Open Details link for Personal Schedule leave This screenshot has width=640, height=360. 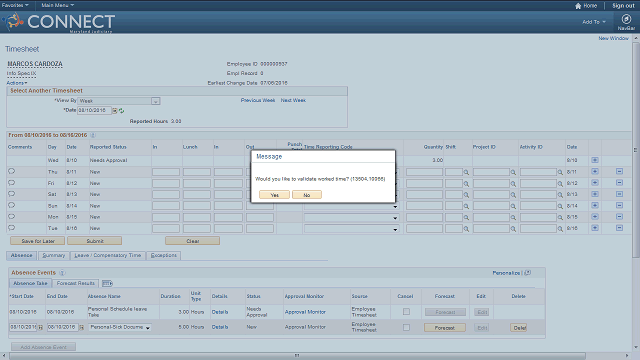(220, 312)
